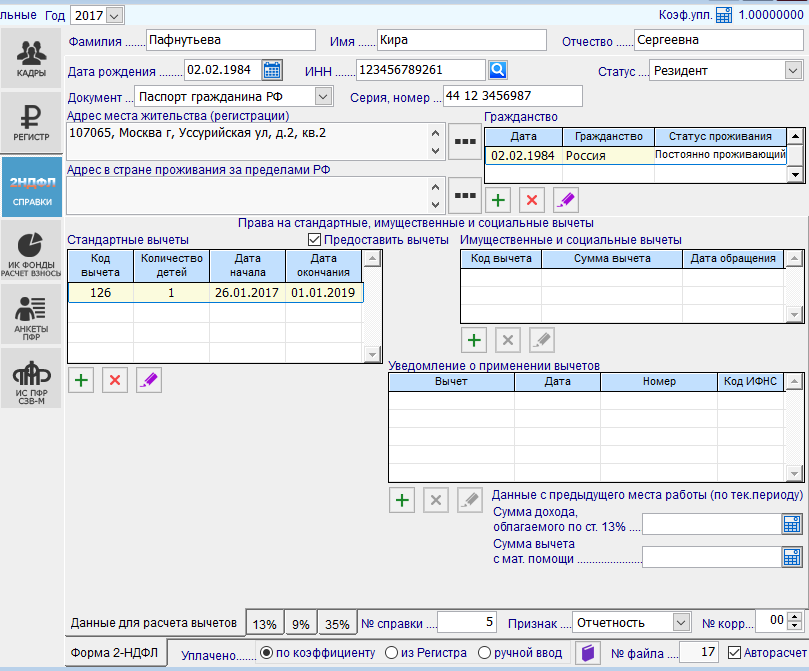Click the Фамилия field with Пафнутьева
This screenshot has height=671, width=809.
tap(231, 40)
